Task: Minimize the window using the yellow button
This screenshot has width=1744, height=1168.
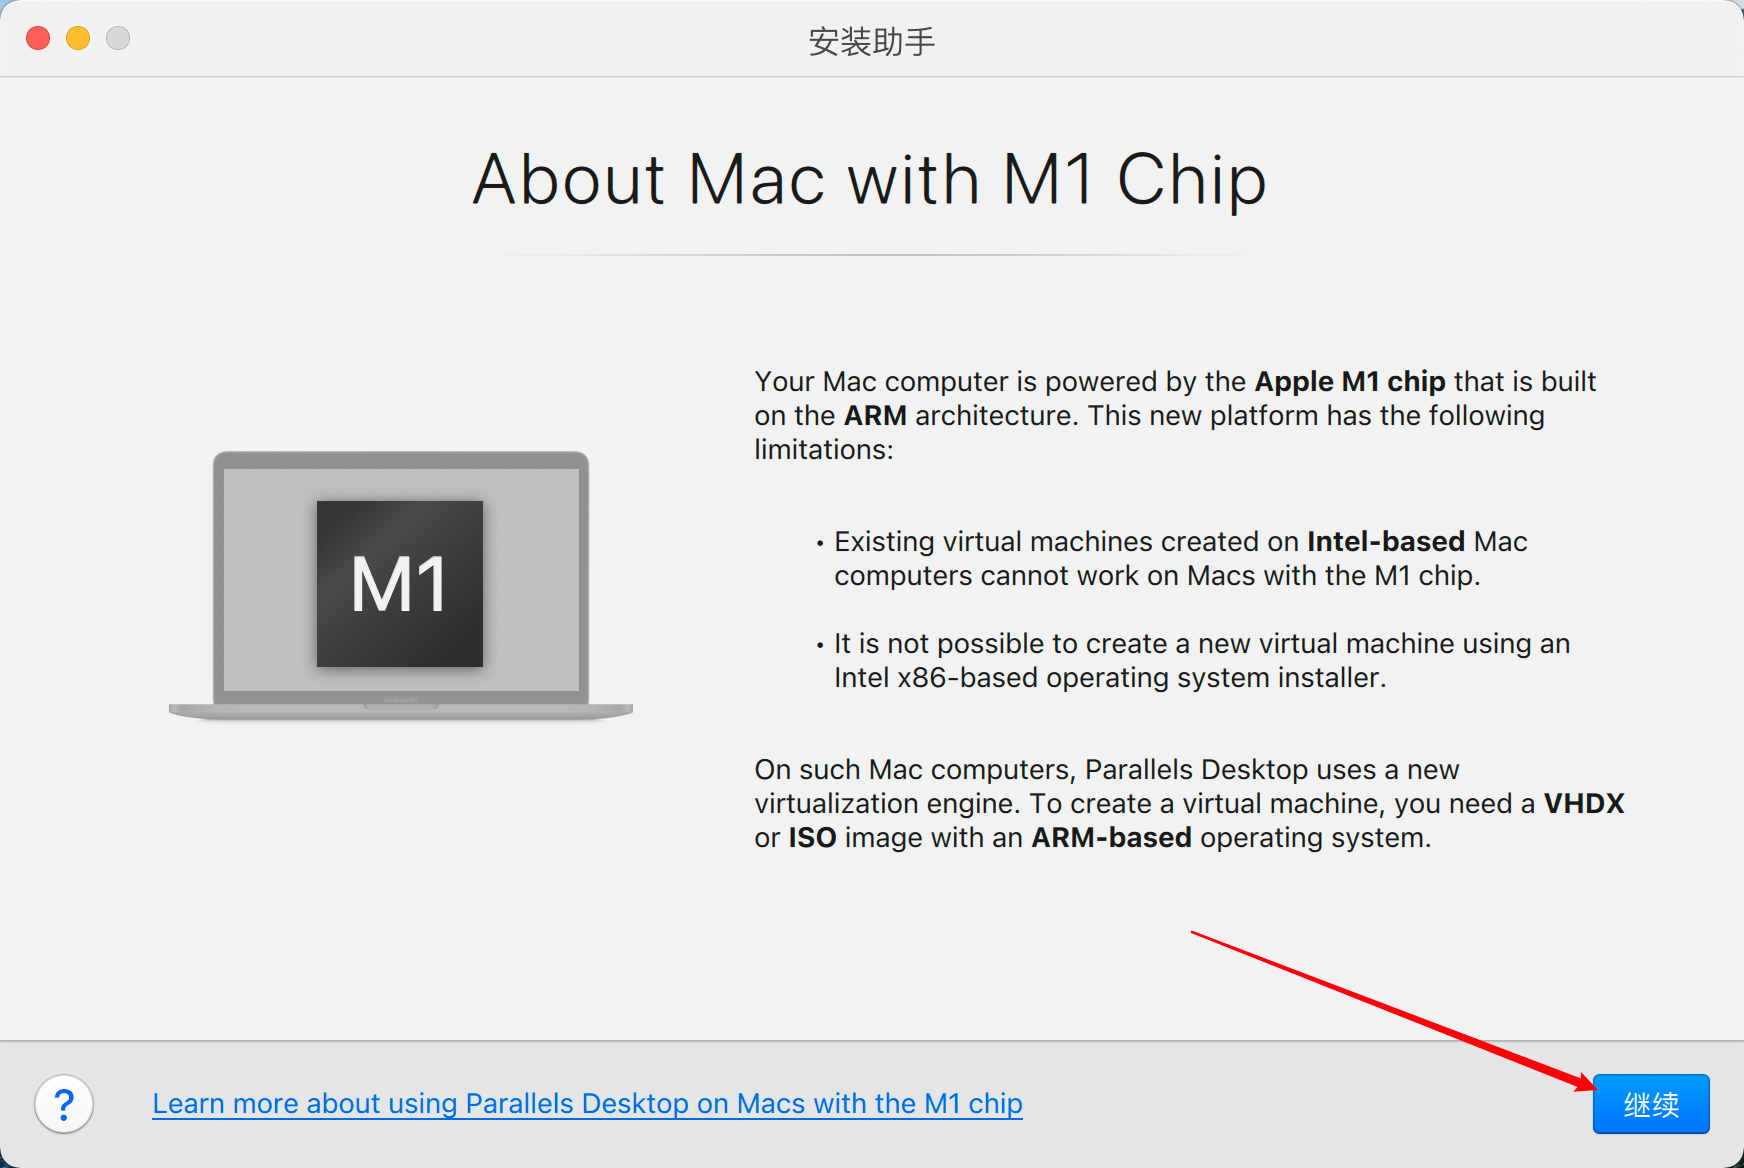Action: pos(78,38)
